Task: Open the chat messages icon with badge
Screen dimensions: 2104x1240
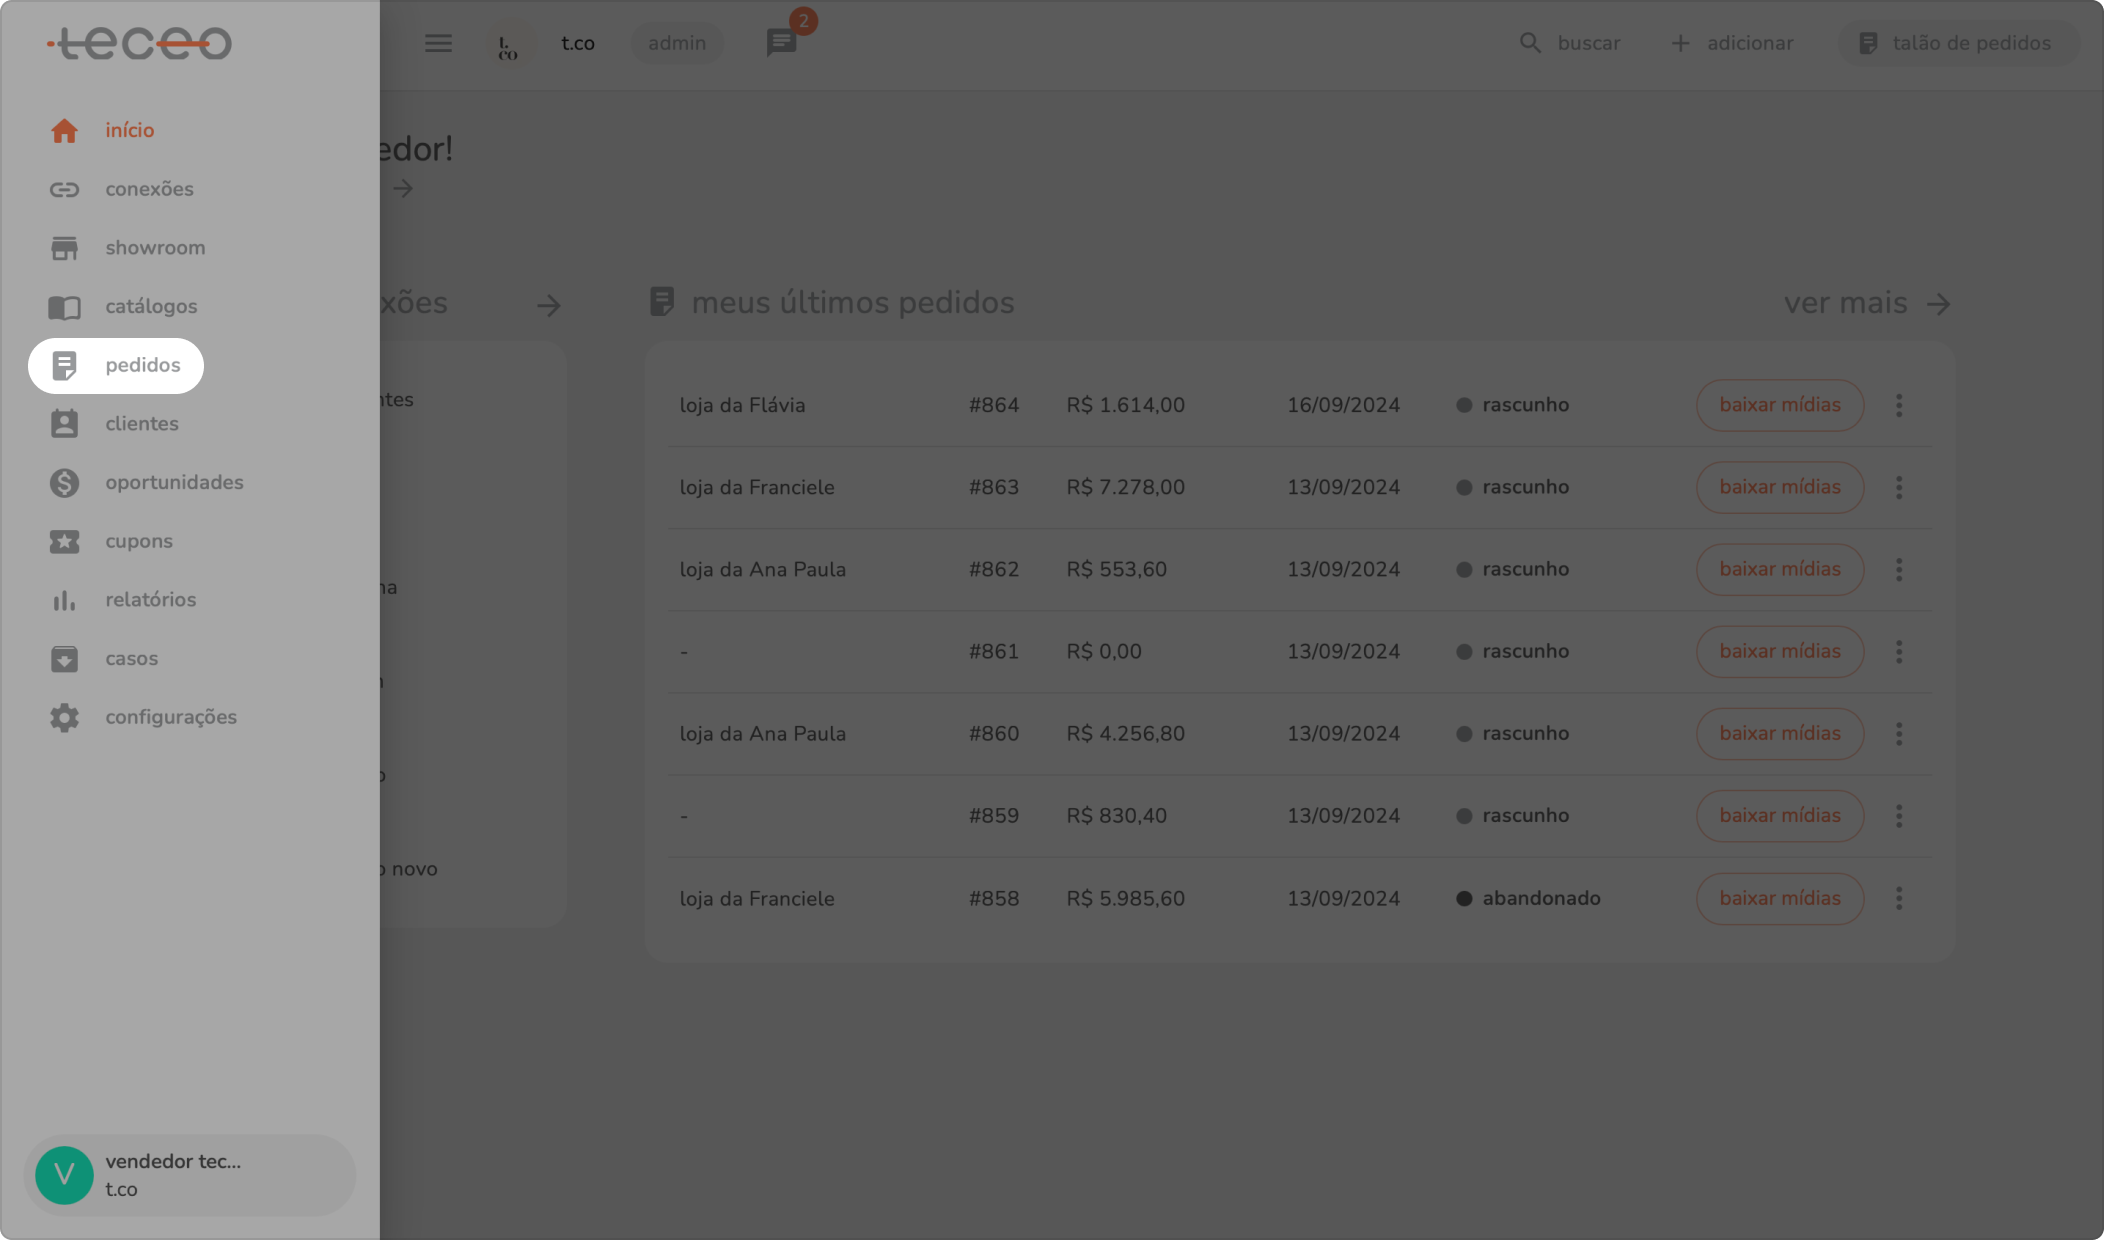Action: point(781,43)
